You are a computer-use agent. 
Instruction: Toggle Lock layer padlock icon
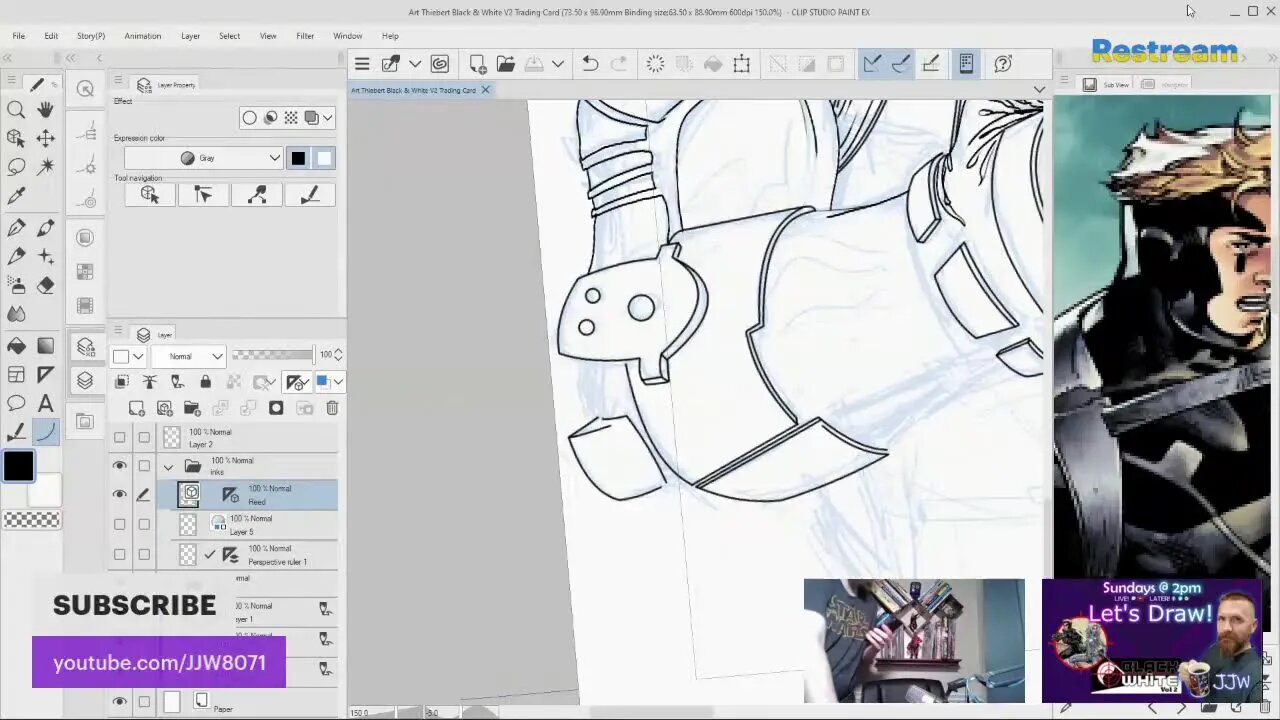(x=205, y=381)
